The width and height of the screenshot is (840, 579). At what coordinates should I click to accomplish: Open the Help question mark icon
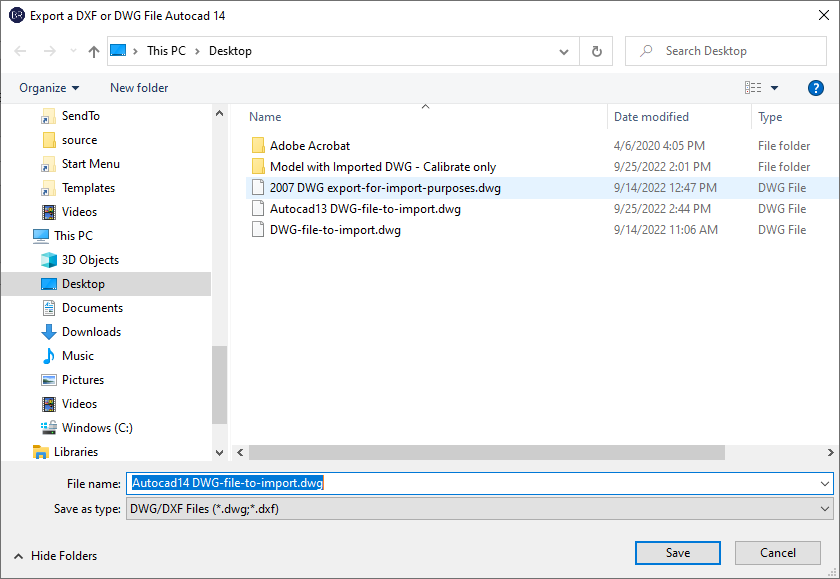pyautogui.click(x=815, y=88)
